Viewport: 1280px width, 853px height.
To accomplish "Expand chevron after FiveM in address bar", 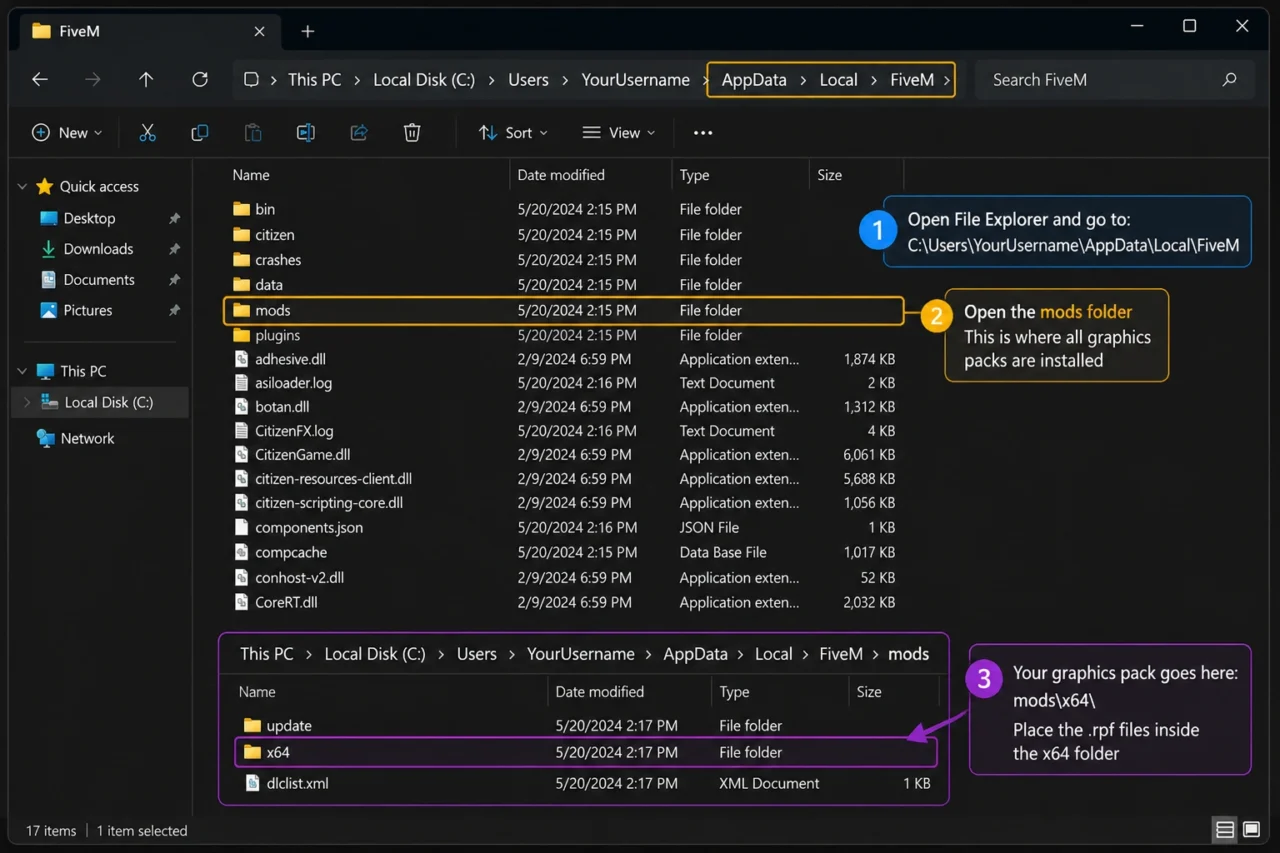I will [946, 80].
